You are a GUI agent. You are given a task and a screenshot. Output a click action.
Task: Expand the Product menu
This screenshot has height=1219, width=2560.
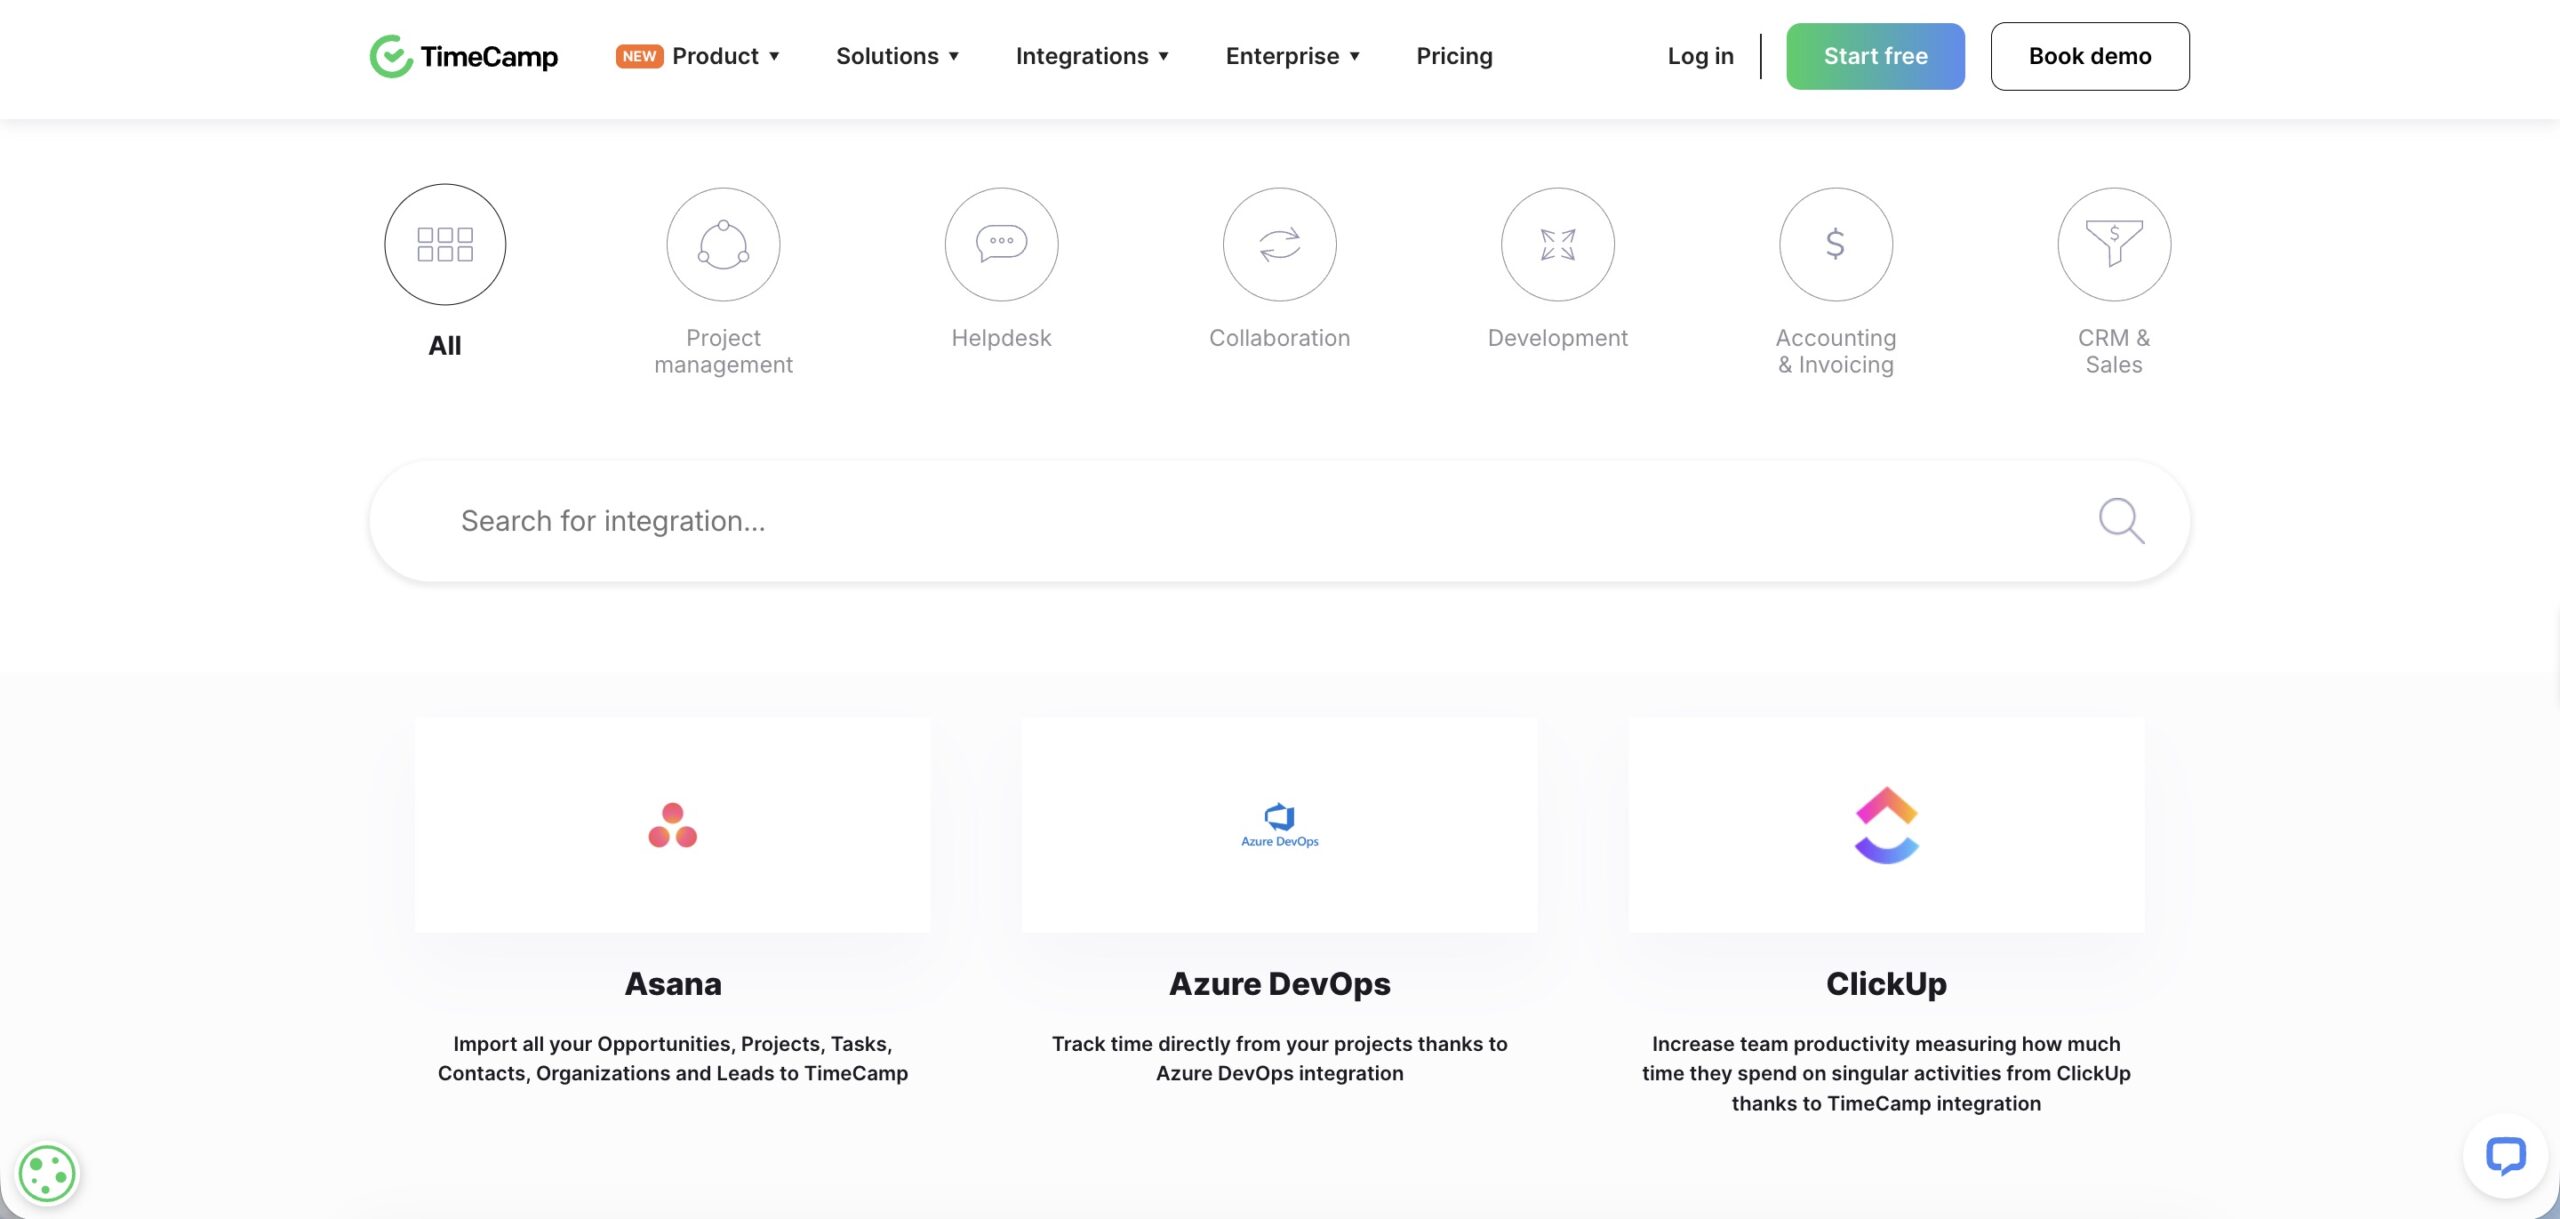coord(726,56)
